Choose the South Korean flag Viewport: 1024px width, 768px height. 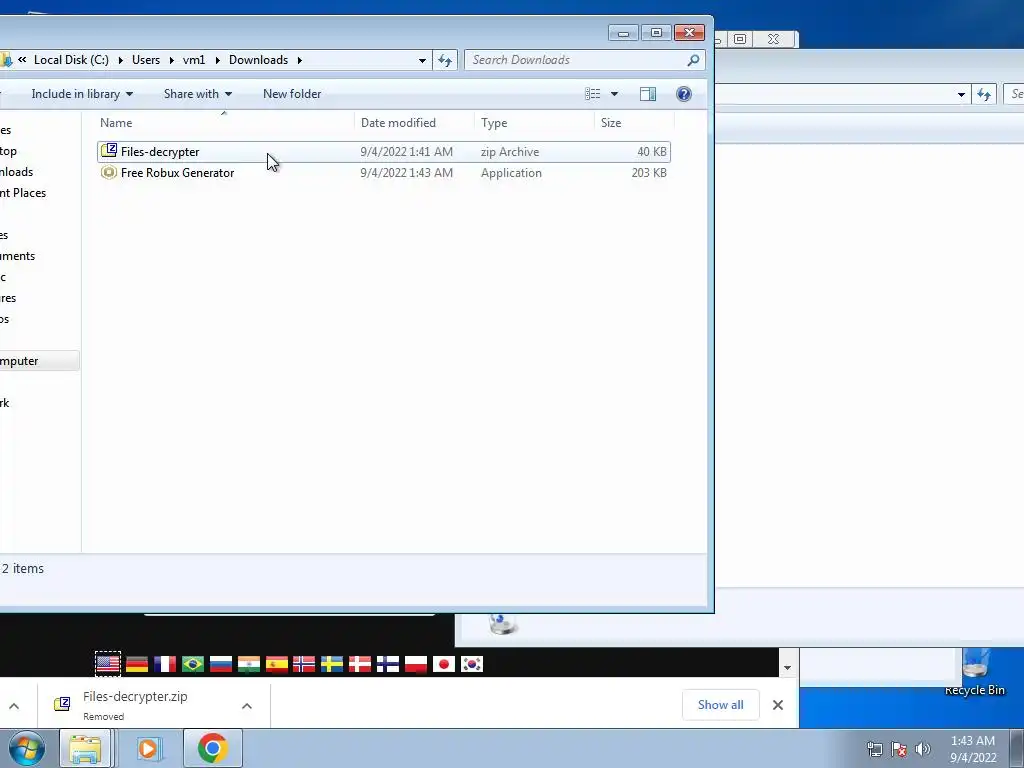click(472, 664)
